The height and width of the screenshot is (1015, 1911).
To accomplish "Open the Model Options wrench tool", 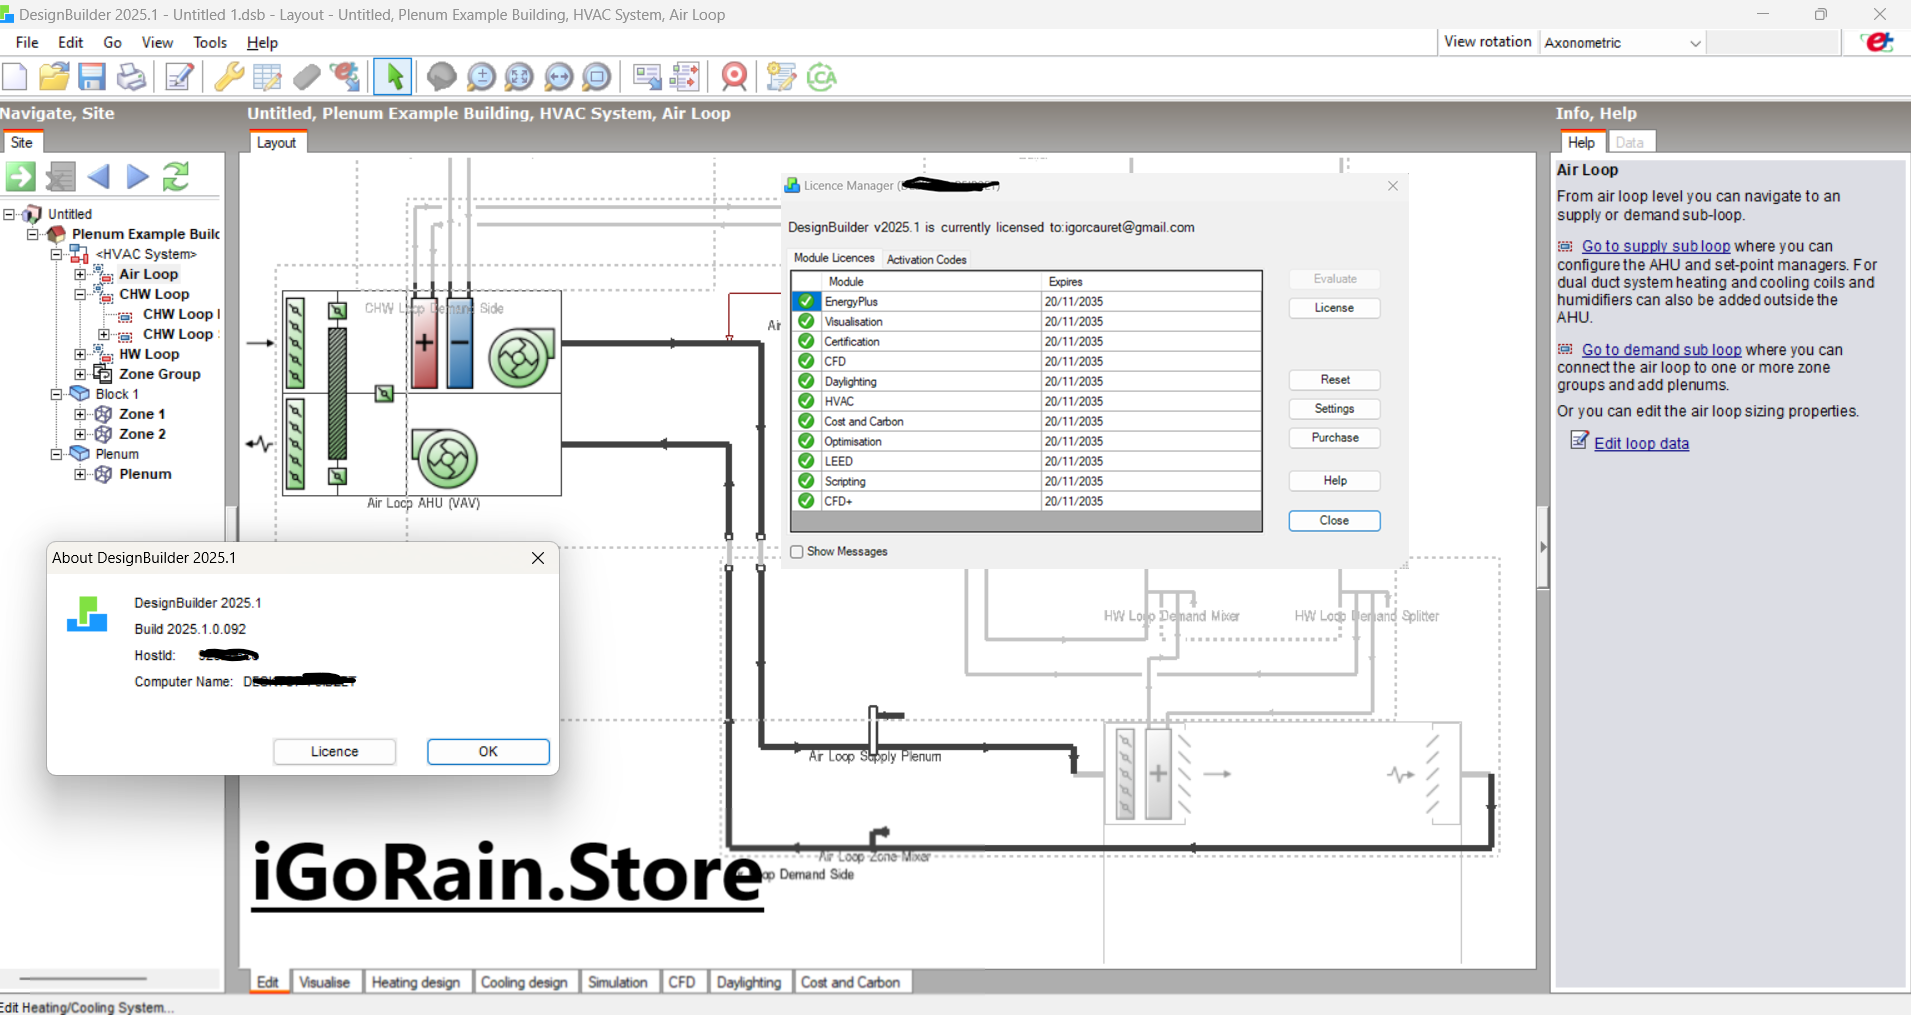I will coord(229,76).
